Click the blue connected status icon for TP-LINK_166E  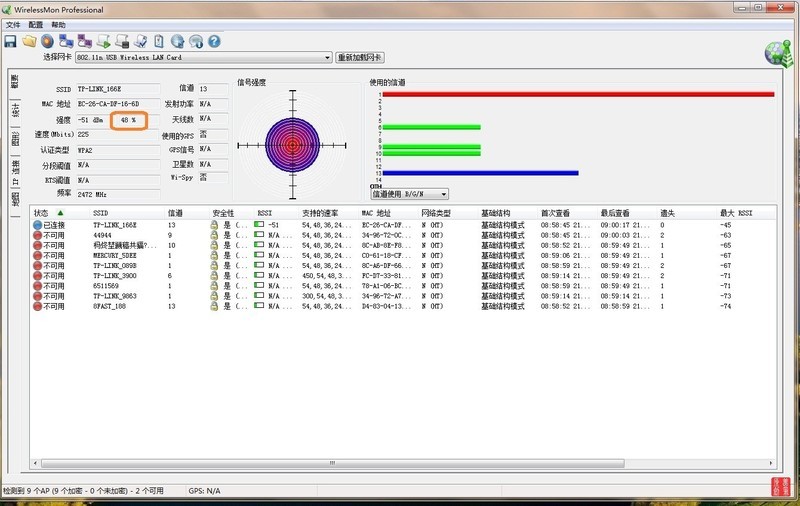click(x=37, y=225)
